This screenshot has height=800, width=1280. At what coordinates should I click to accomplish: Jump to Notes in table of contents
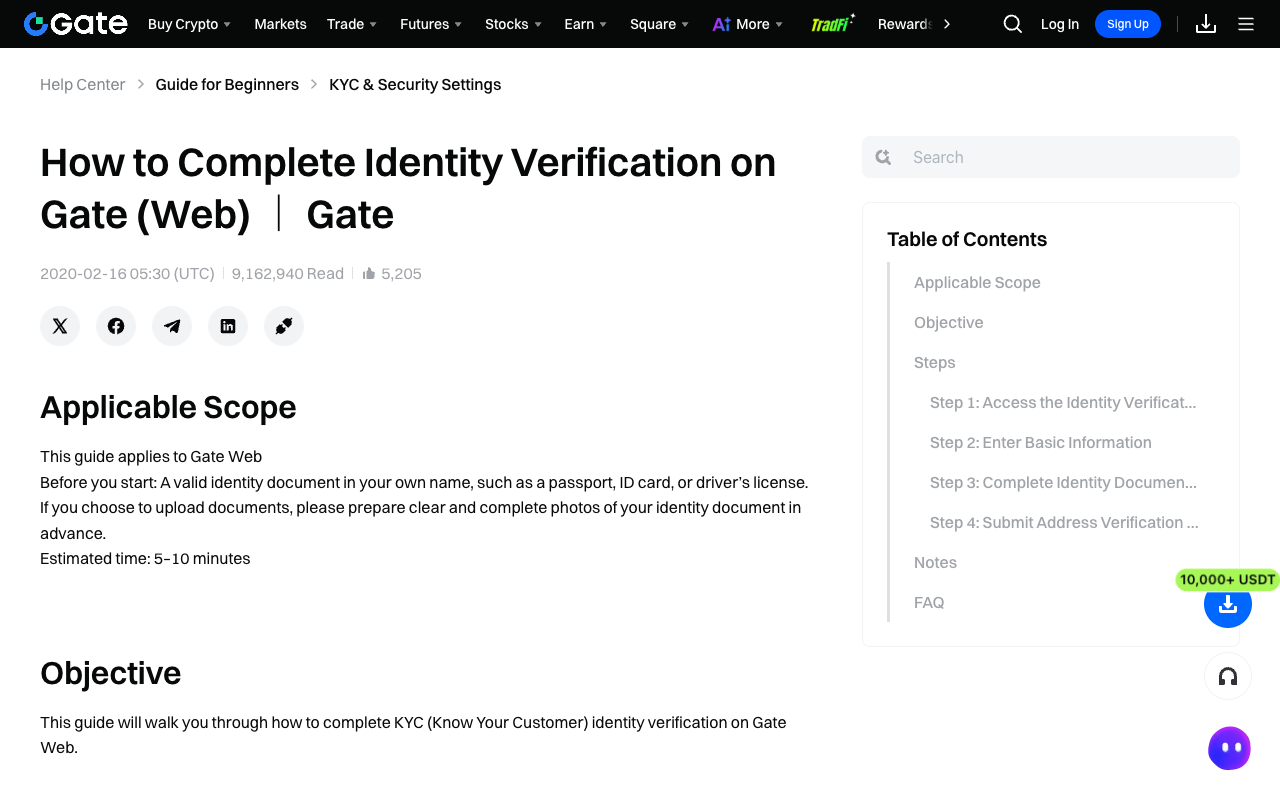coord(935,563)
